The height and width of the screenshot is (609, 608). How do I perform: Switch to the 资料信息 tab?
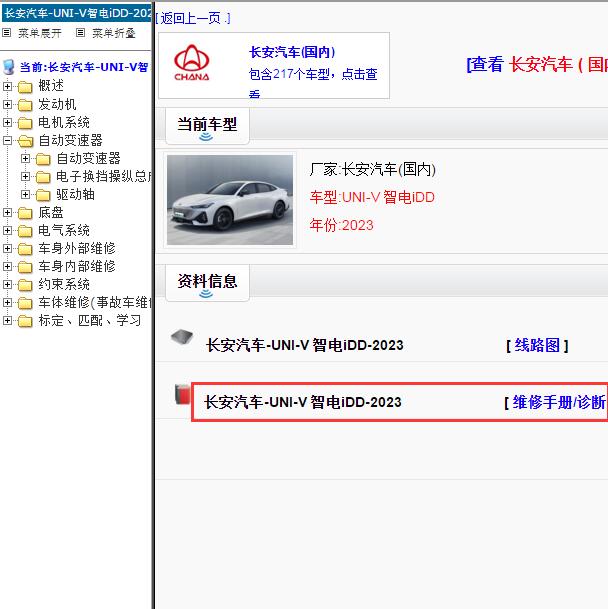(x=207, y=282)
